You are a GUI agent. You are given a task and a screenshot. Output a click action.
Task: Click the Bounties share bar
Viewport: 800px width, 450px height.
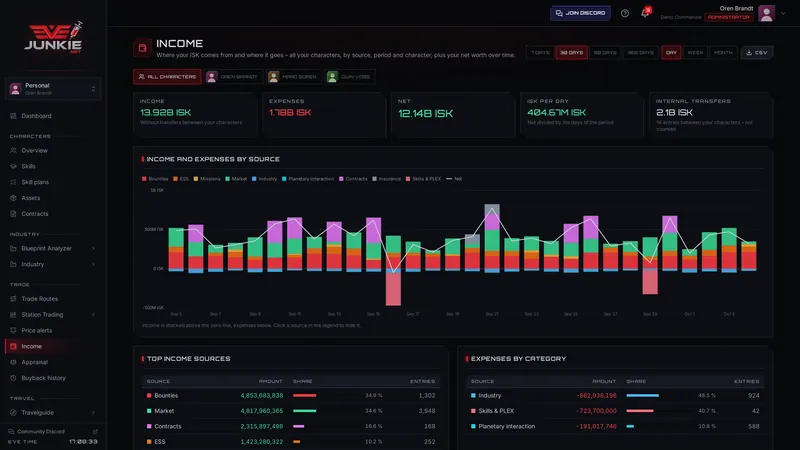tap(305, 395)
